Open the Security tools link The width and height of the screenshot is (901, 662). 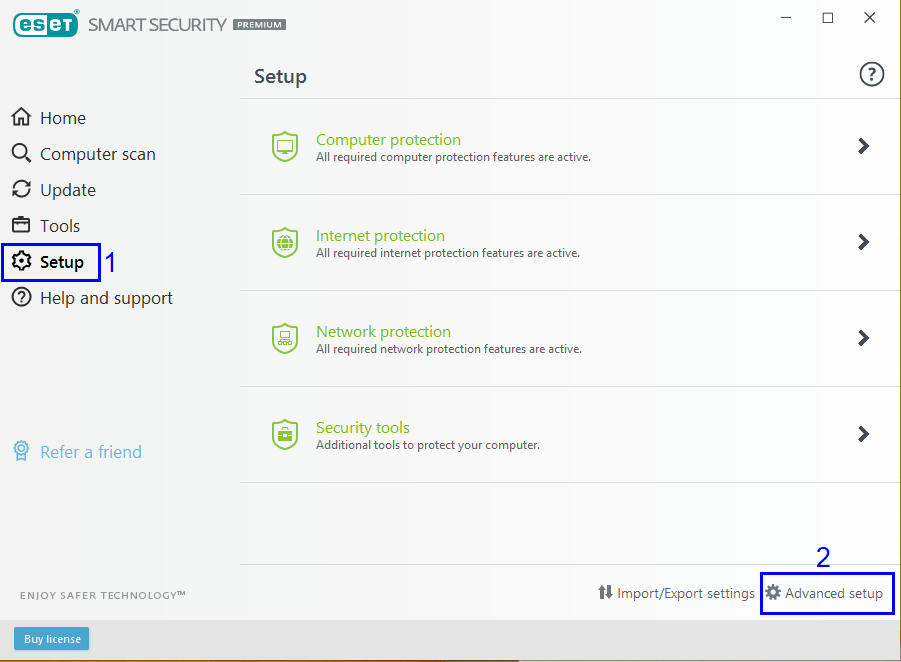click(363, 428)
